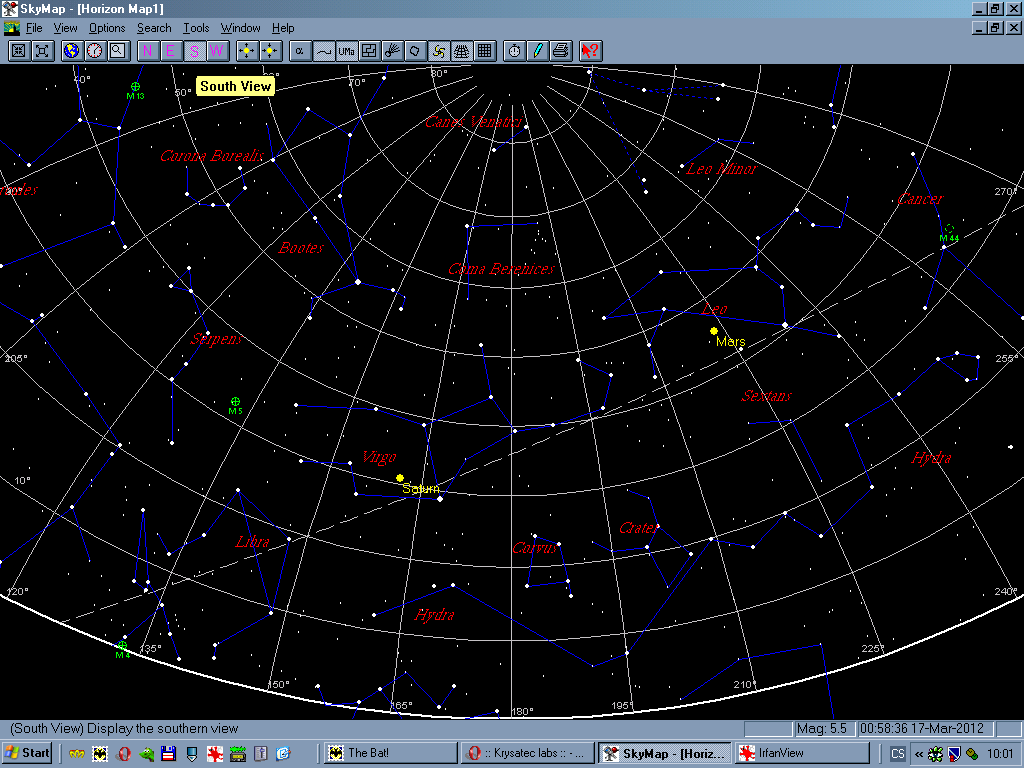
Task: Click the zoom-in toolbar icon with inward arrows
Action: point(19,51)
